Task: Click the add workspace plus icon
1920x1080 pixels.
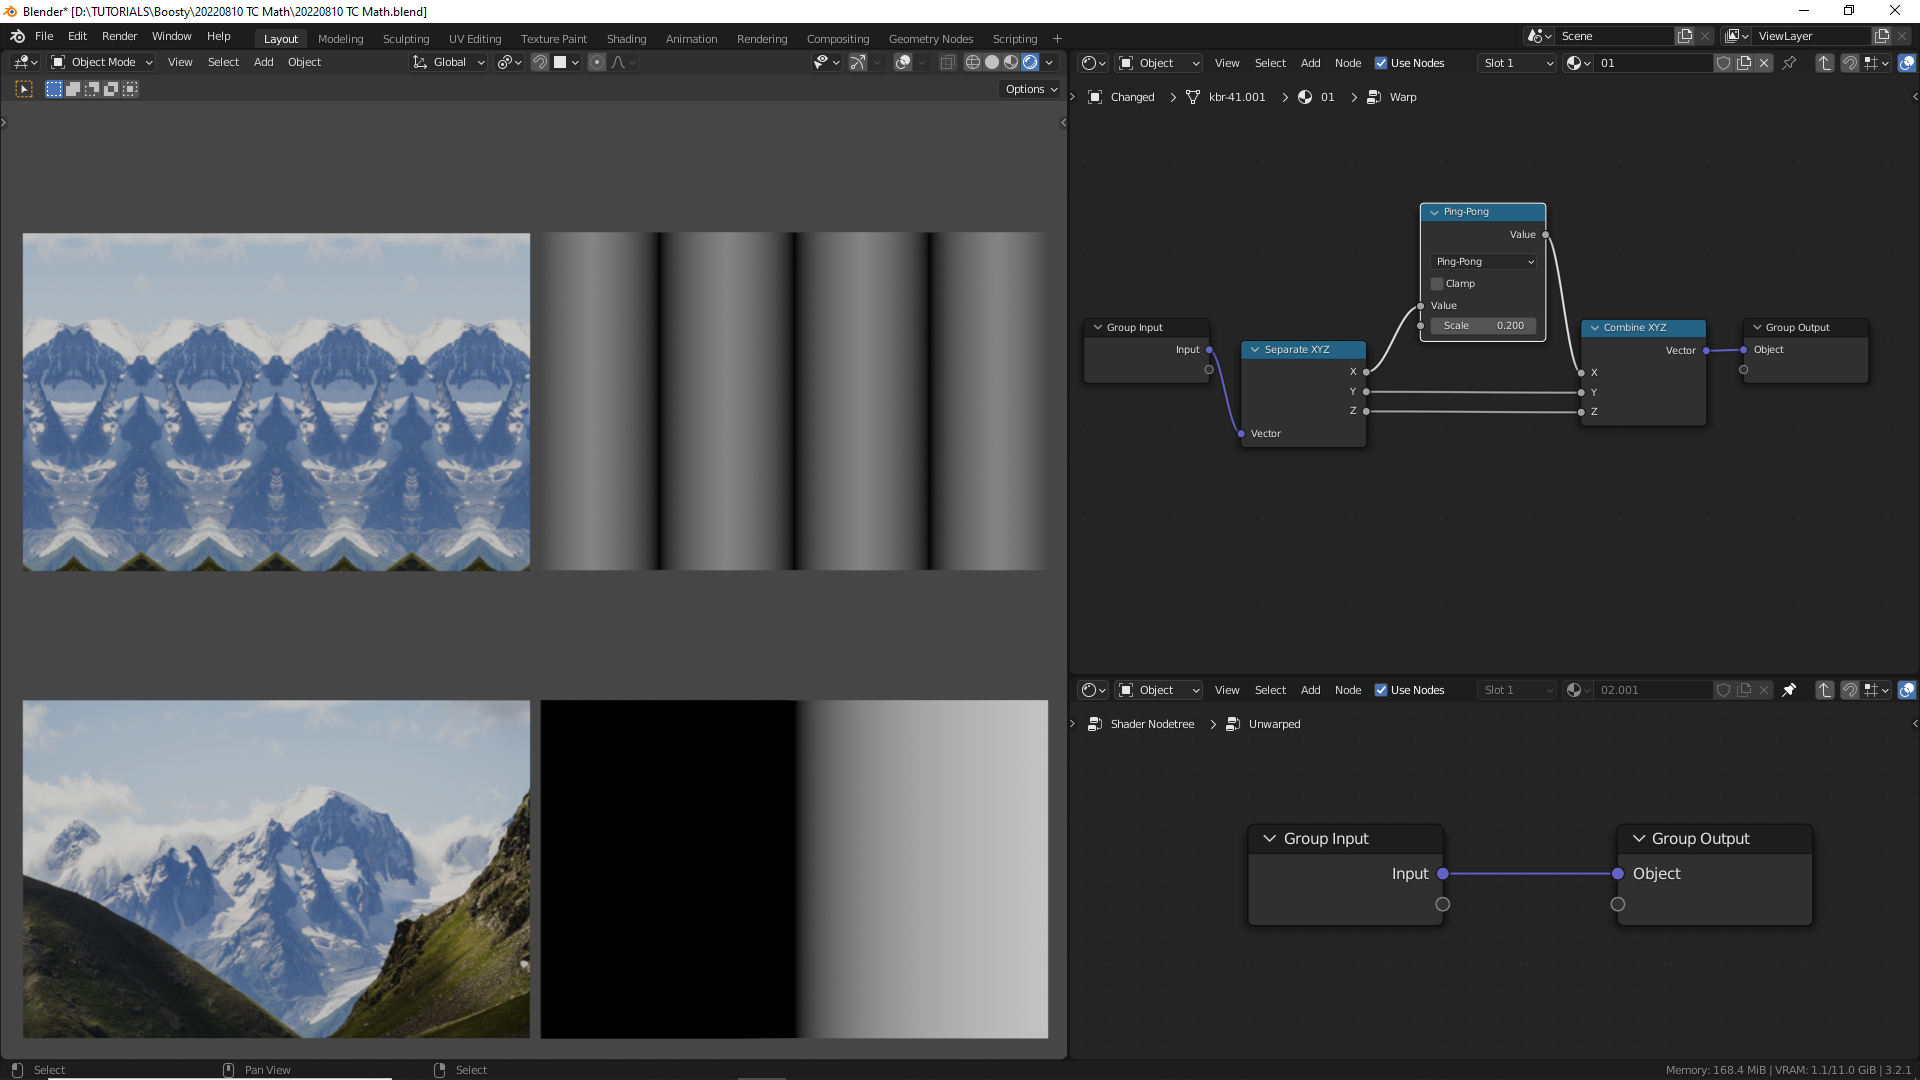Action: [1057, 39]
